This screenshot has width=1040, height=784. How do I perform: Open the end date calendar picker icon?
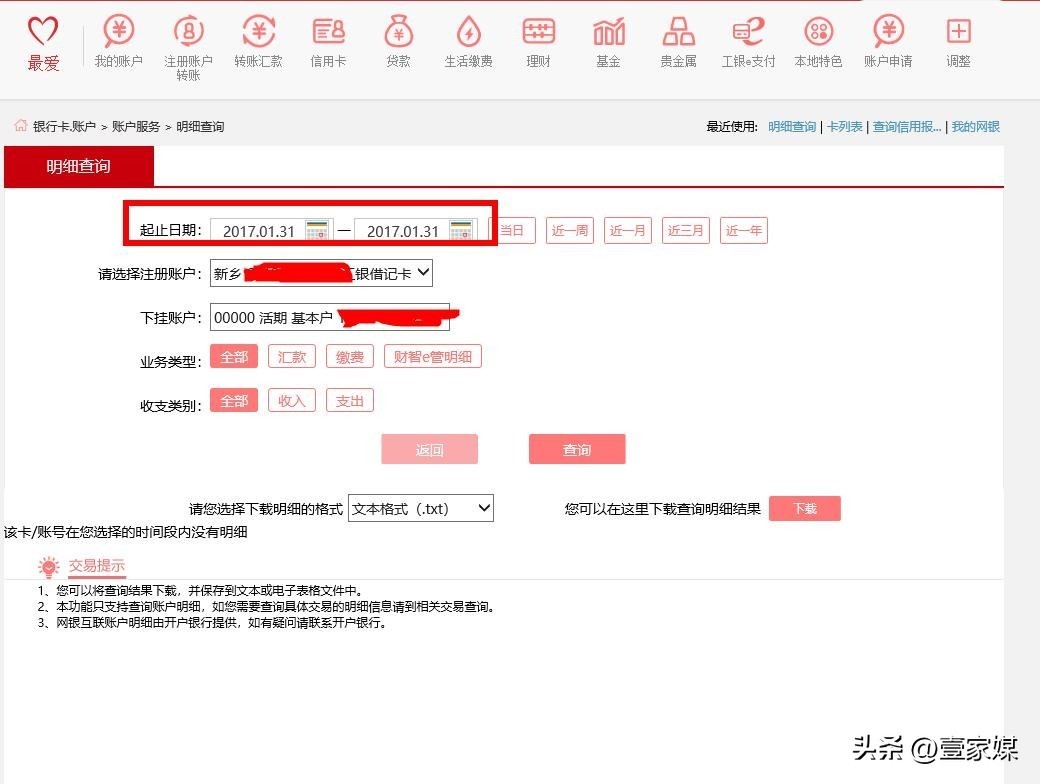[460, 230]
